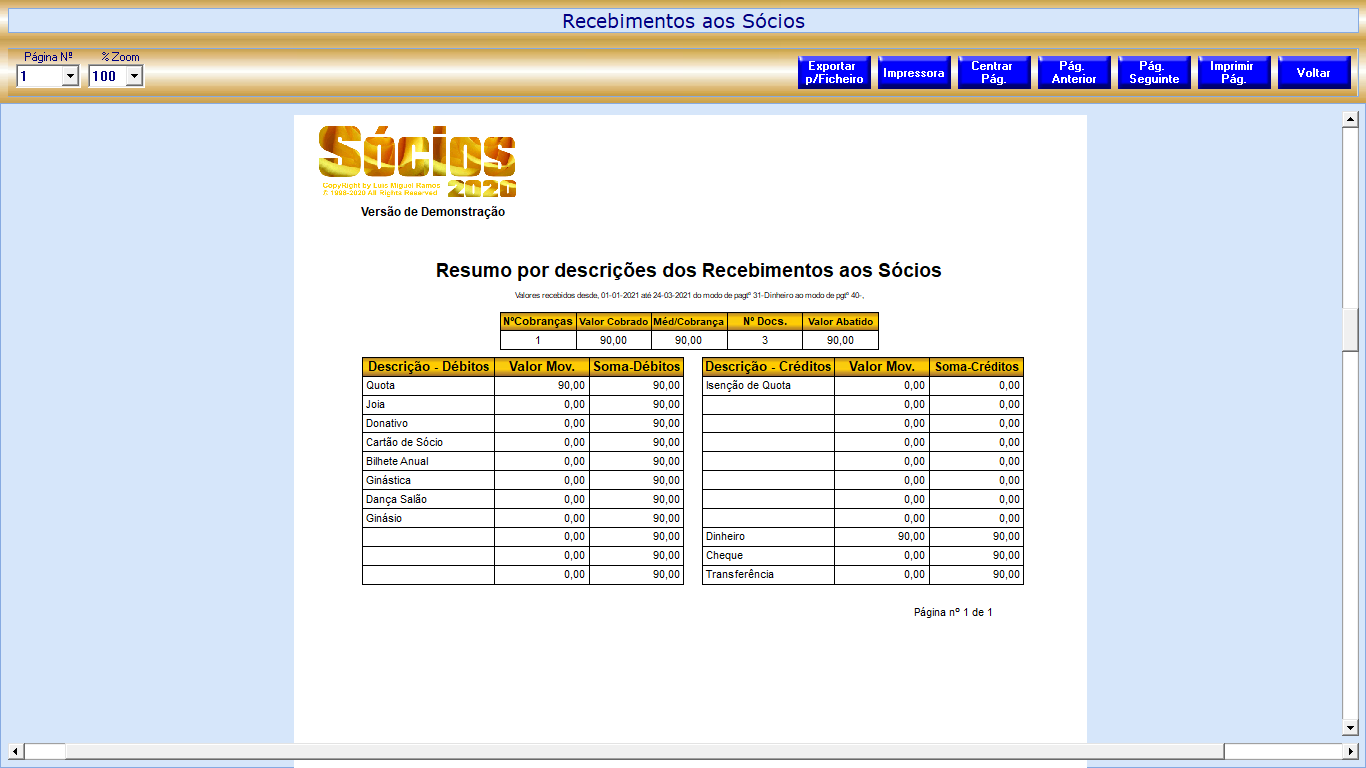Click the Página Nº value field

tap(38, 76)
